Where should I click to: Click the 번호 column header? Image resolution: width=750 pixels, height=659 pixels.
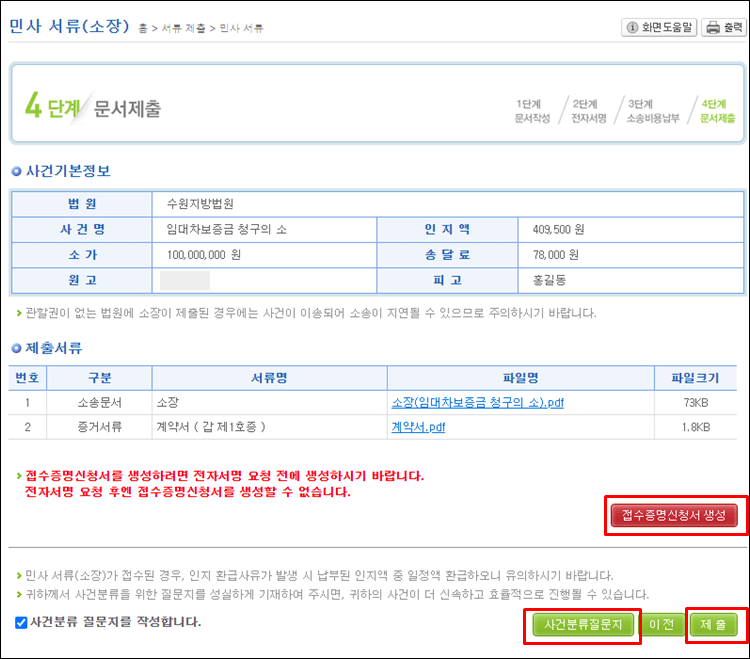(x=27, y=378)
